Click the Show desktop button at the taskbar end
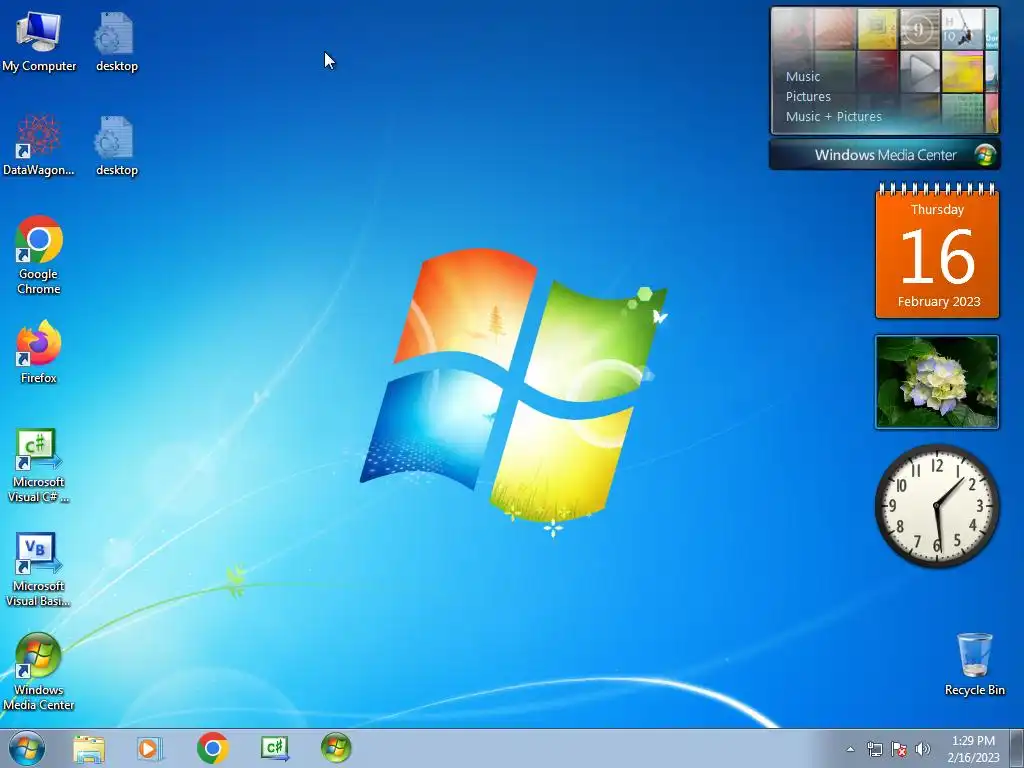This screenshot has width=1024, height=768. (1017, 748)
